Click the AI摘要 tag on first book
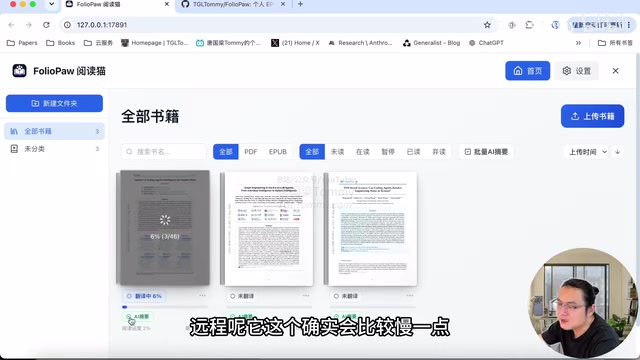Screen dimensions: 640x360 click(138, 316)
